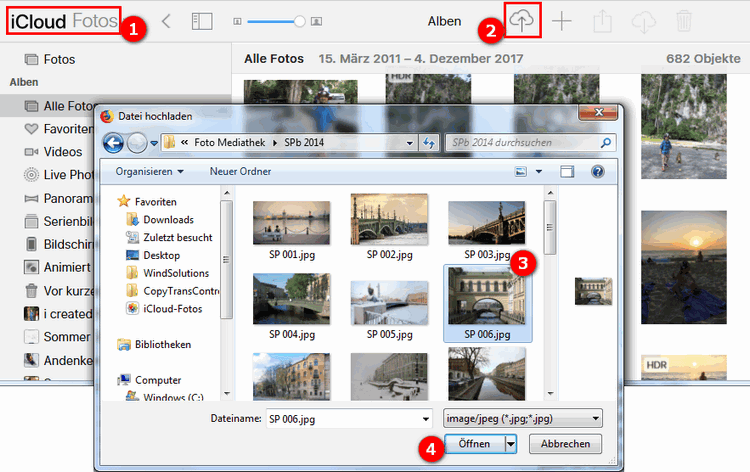Click iCloud Fotos title in the header

pos(64,21)
